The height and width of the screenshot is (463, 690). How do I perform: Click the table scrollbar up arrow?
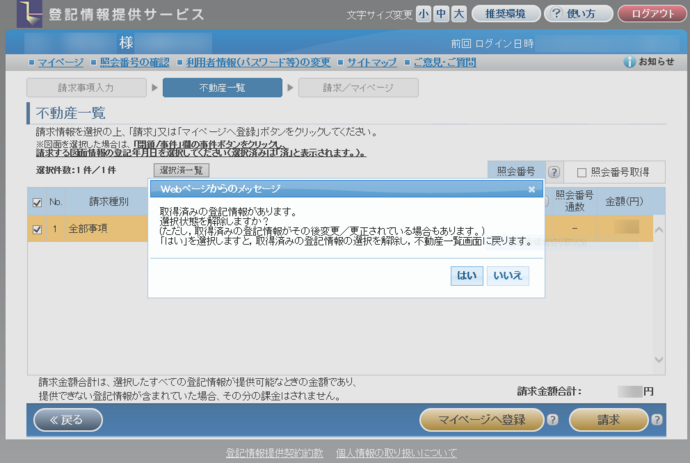tap(659, 230)
